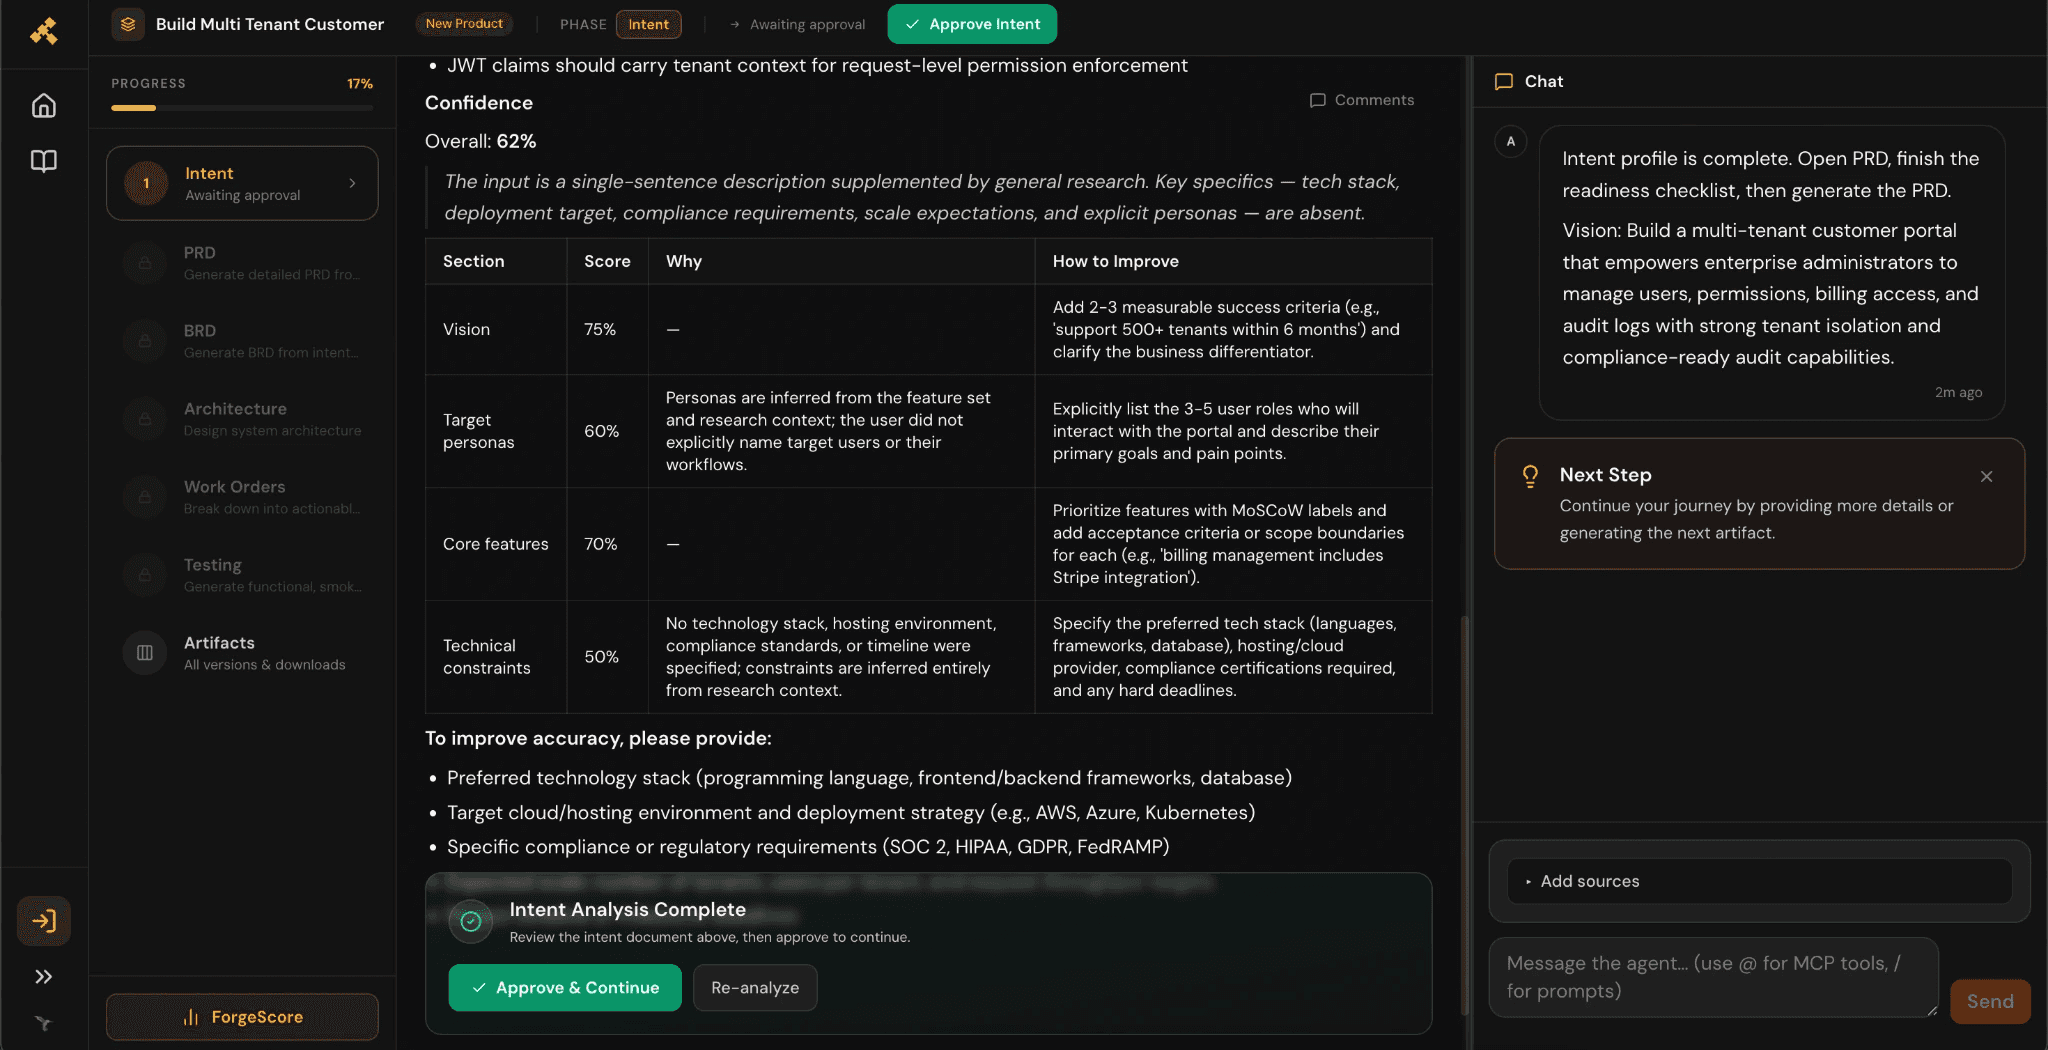
Task: Click the Core features score 70%
Action: [601, 544]
